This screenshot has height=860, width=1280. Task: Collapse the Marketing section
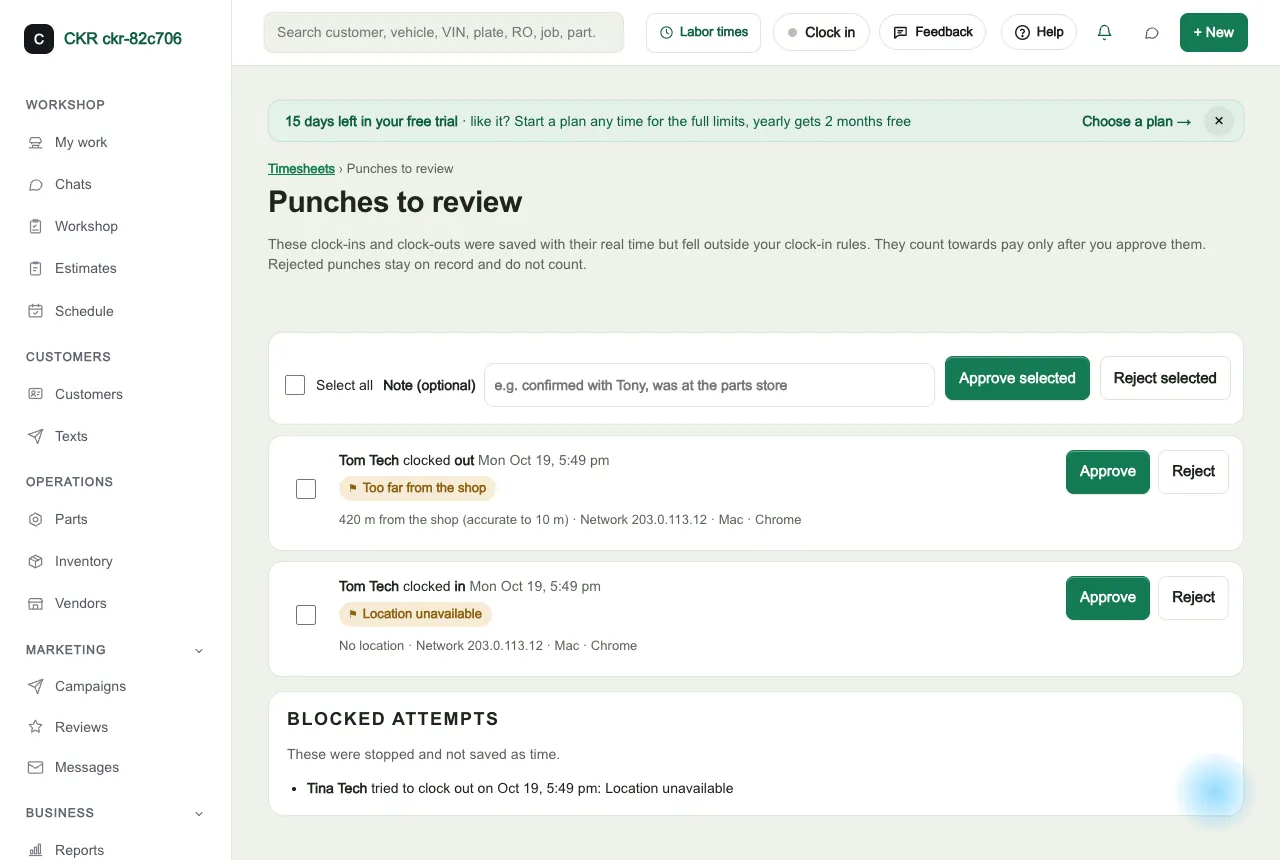[198, 650]
